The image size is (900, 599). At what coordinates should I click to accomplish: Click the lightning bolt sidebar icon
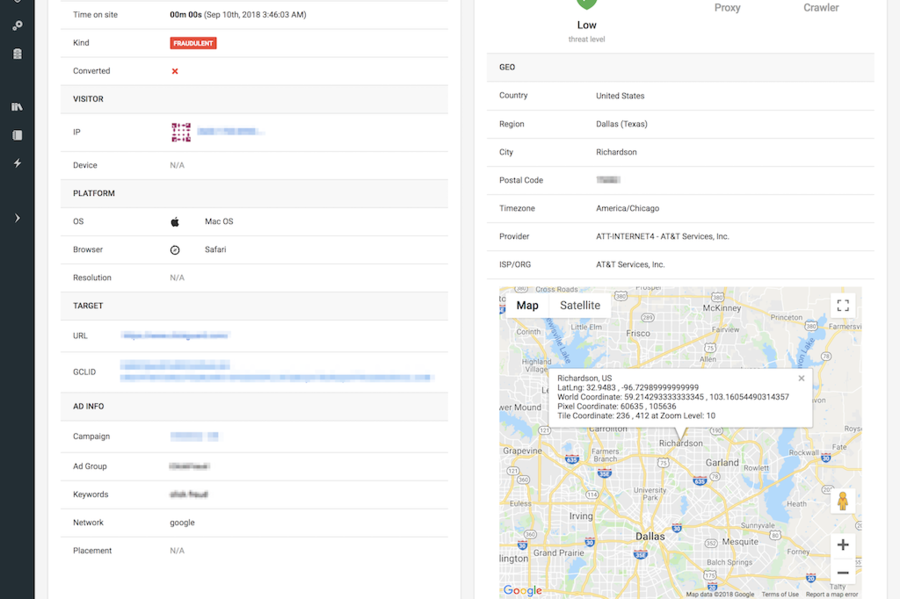[x=17, y=163]
